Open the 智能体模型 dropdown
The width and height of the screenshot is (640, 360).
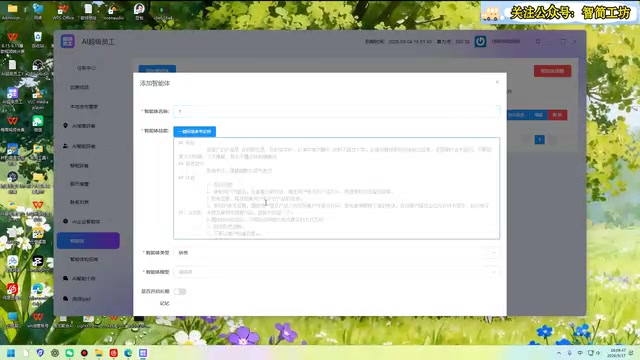coord(336,272)
